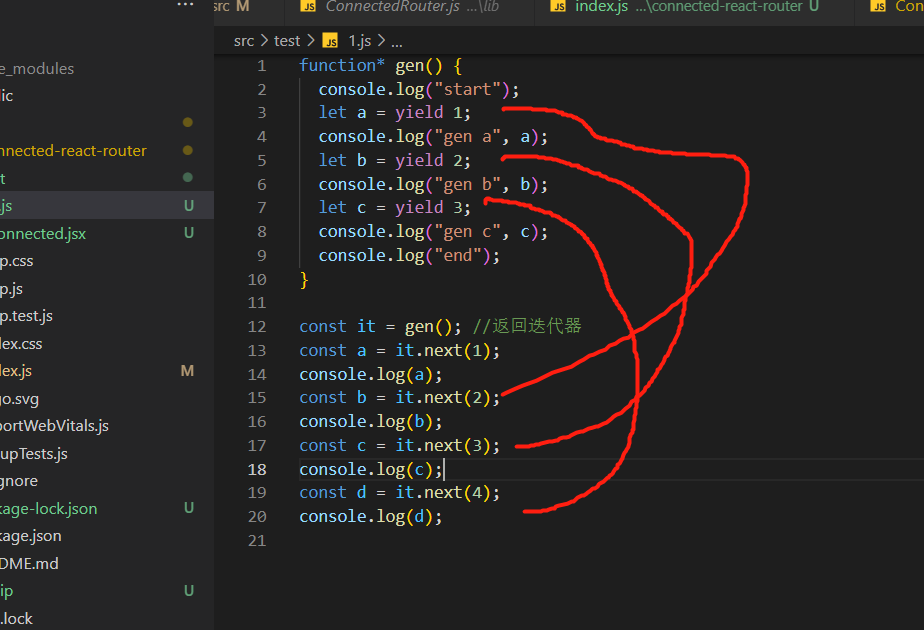Click the breadcrumb chevron after 'test'
Screen dimensions: 924x630
click(x=311, y=41)
